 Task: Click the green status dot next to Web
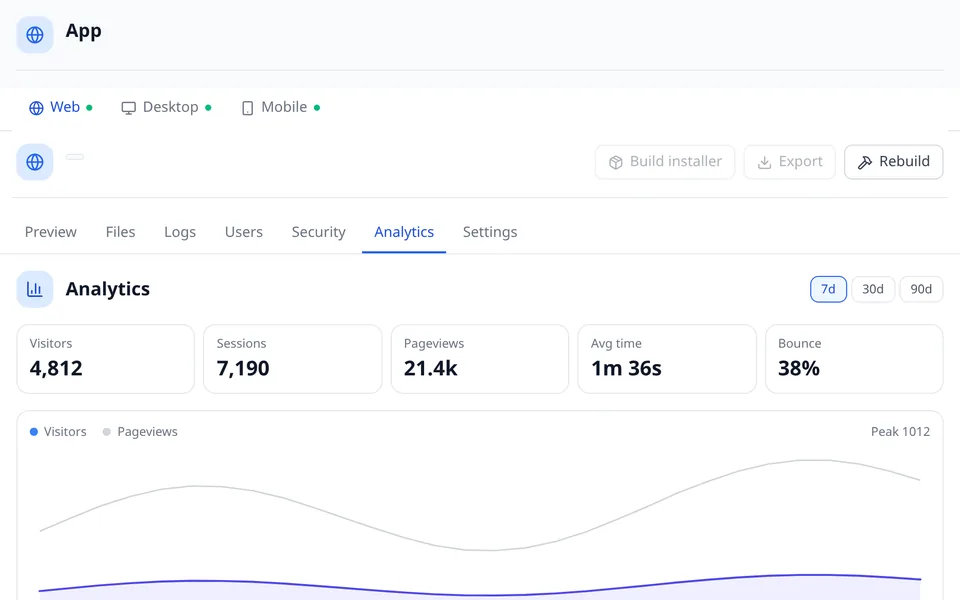tap(89, 108)
